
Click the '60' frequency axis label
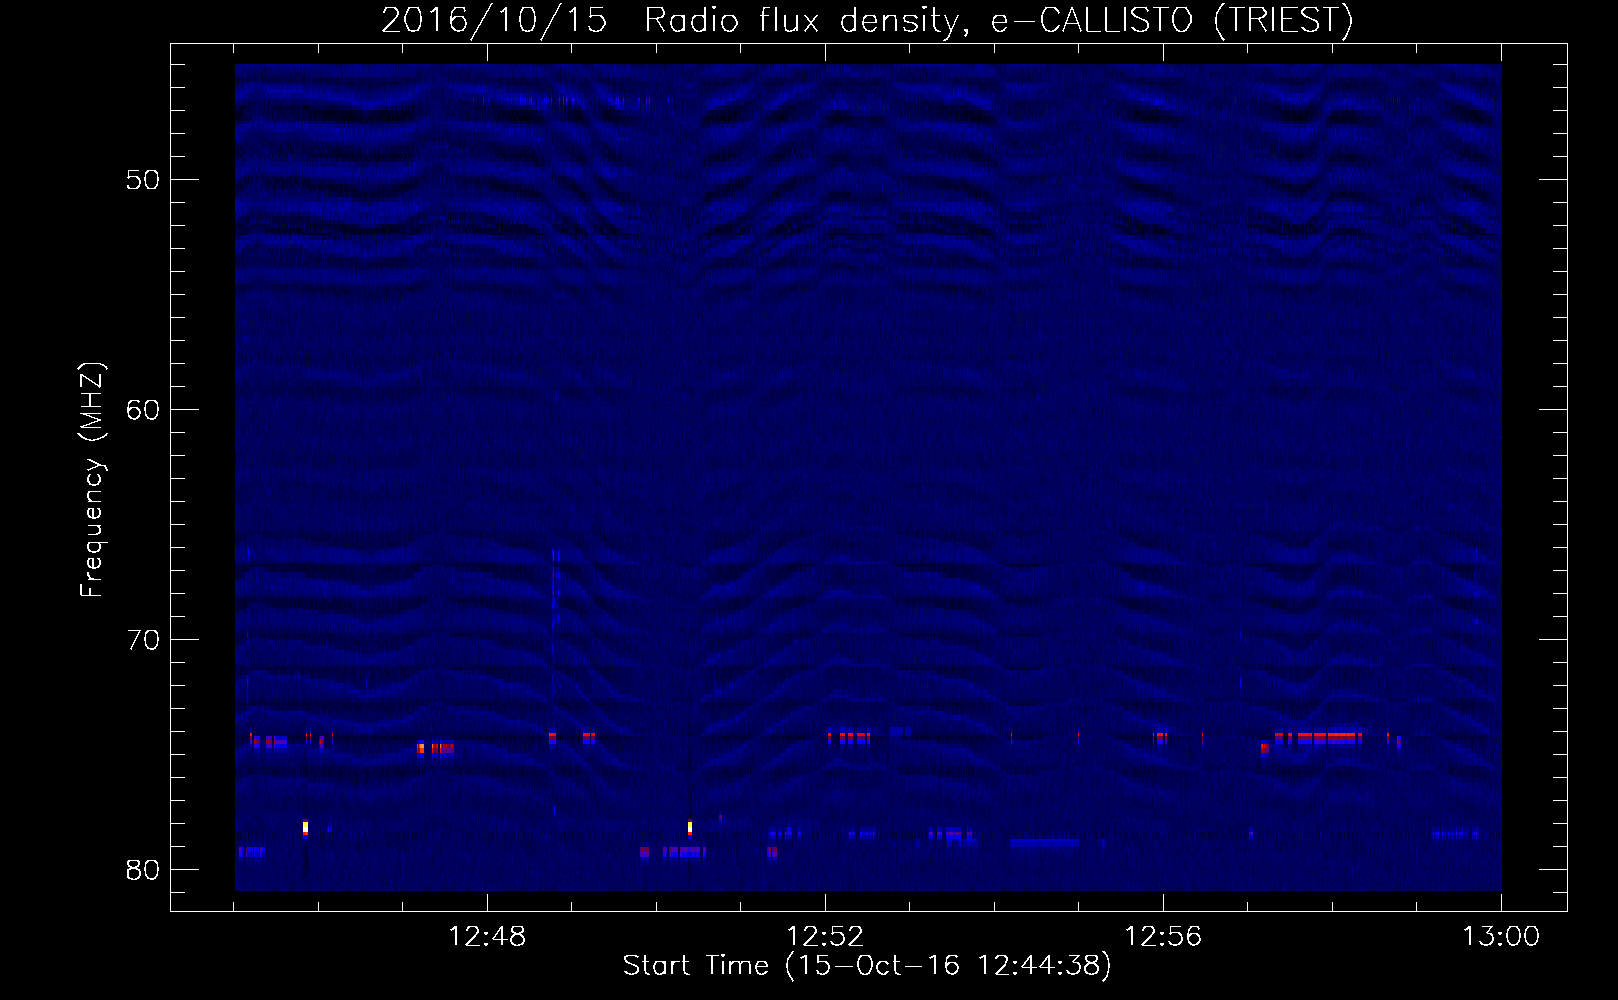[143, 410]
